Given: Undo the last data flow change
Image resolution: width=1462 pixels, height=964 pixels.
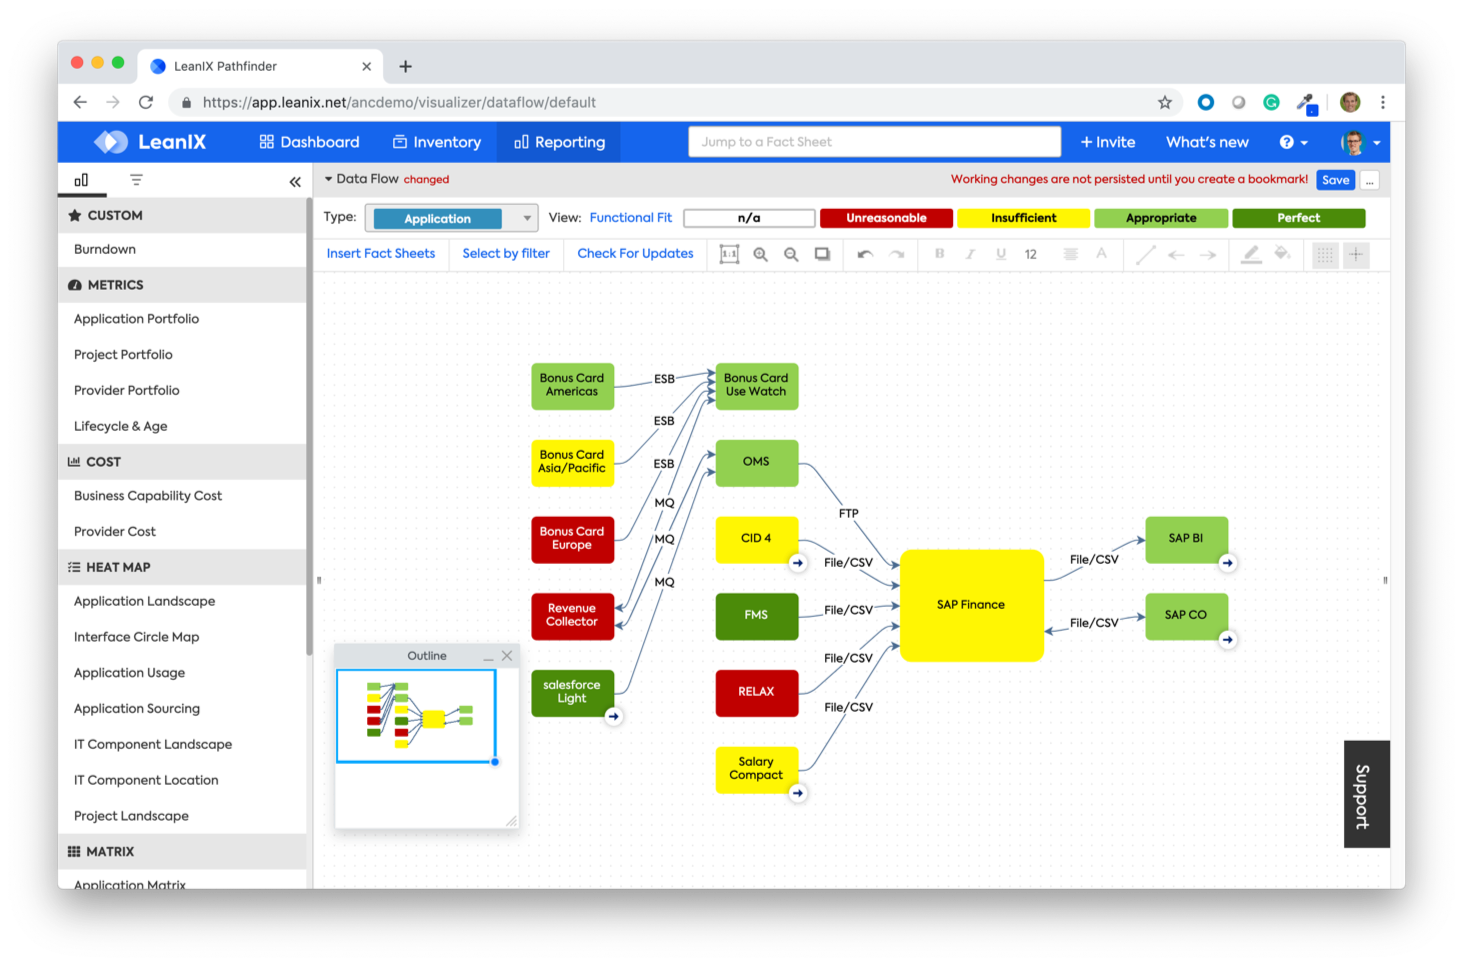Looking at the screenshot, I should 864,254.
